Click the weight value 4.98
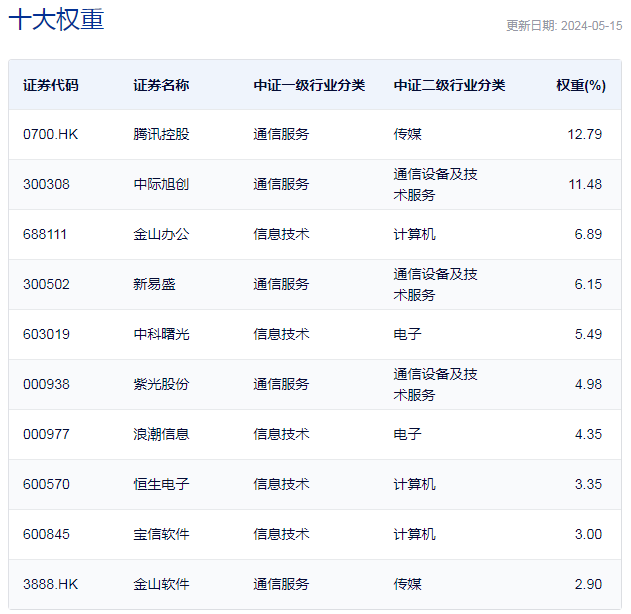Image resolution: width=631 pixels, height=614 pixels. click(x=588, y=384)
